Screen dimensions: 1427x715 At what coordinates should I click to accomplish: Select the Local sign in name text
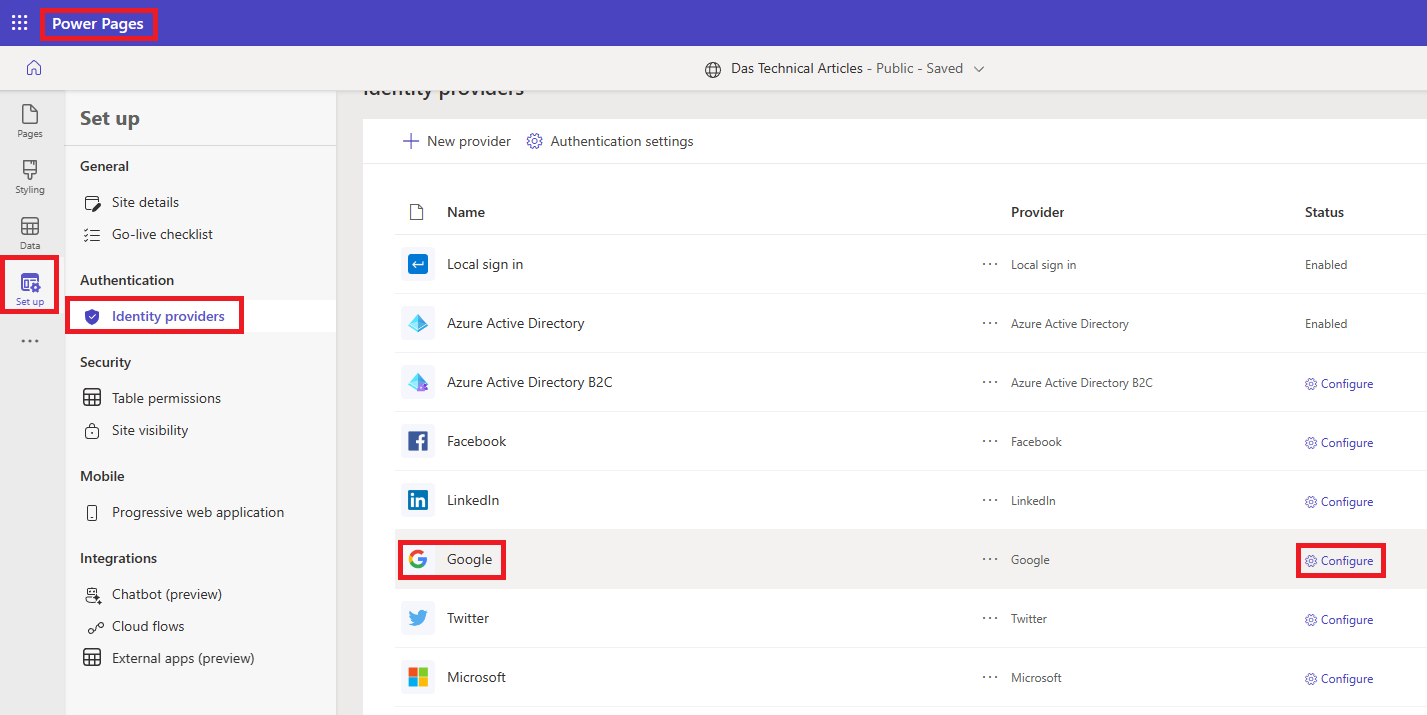(485, 265)
